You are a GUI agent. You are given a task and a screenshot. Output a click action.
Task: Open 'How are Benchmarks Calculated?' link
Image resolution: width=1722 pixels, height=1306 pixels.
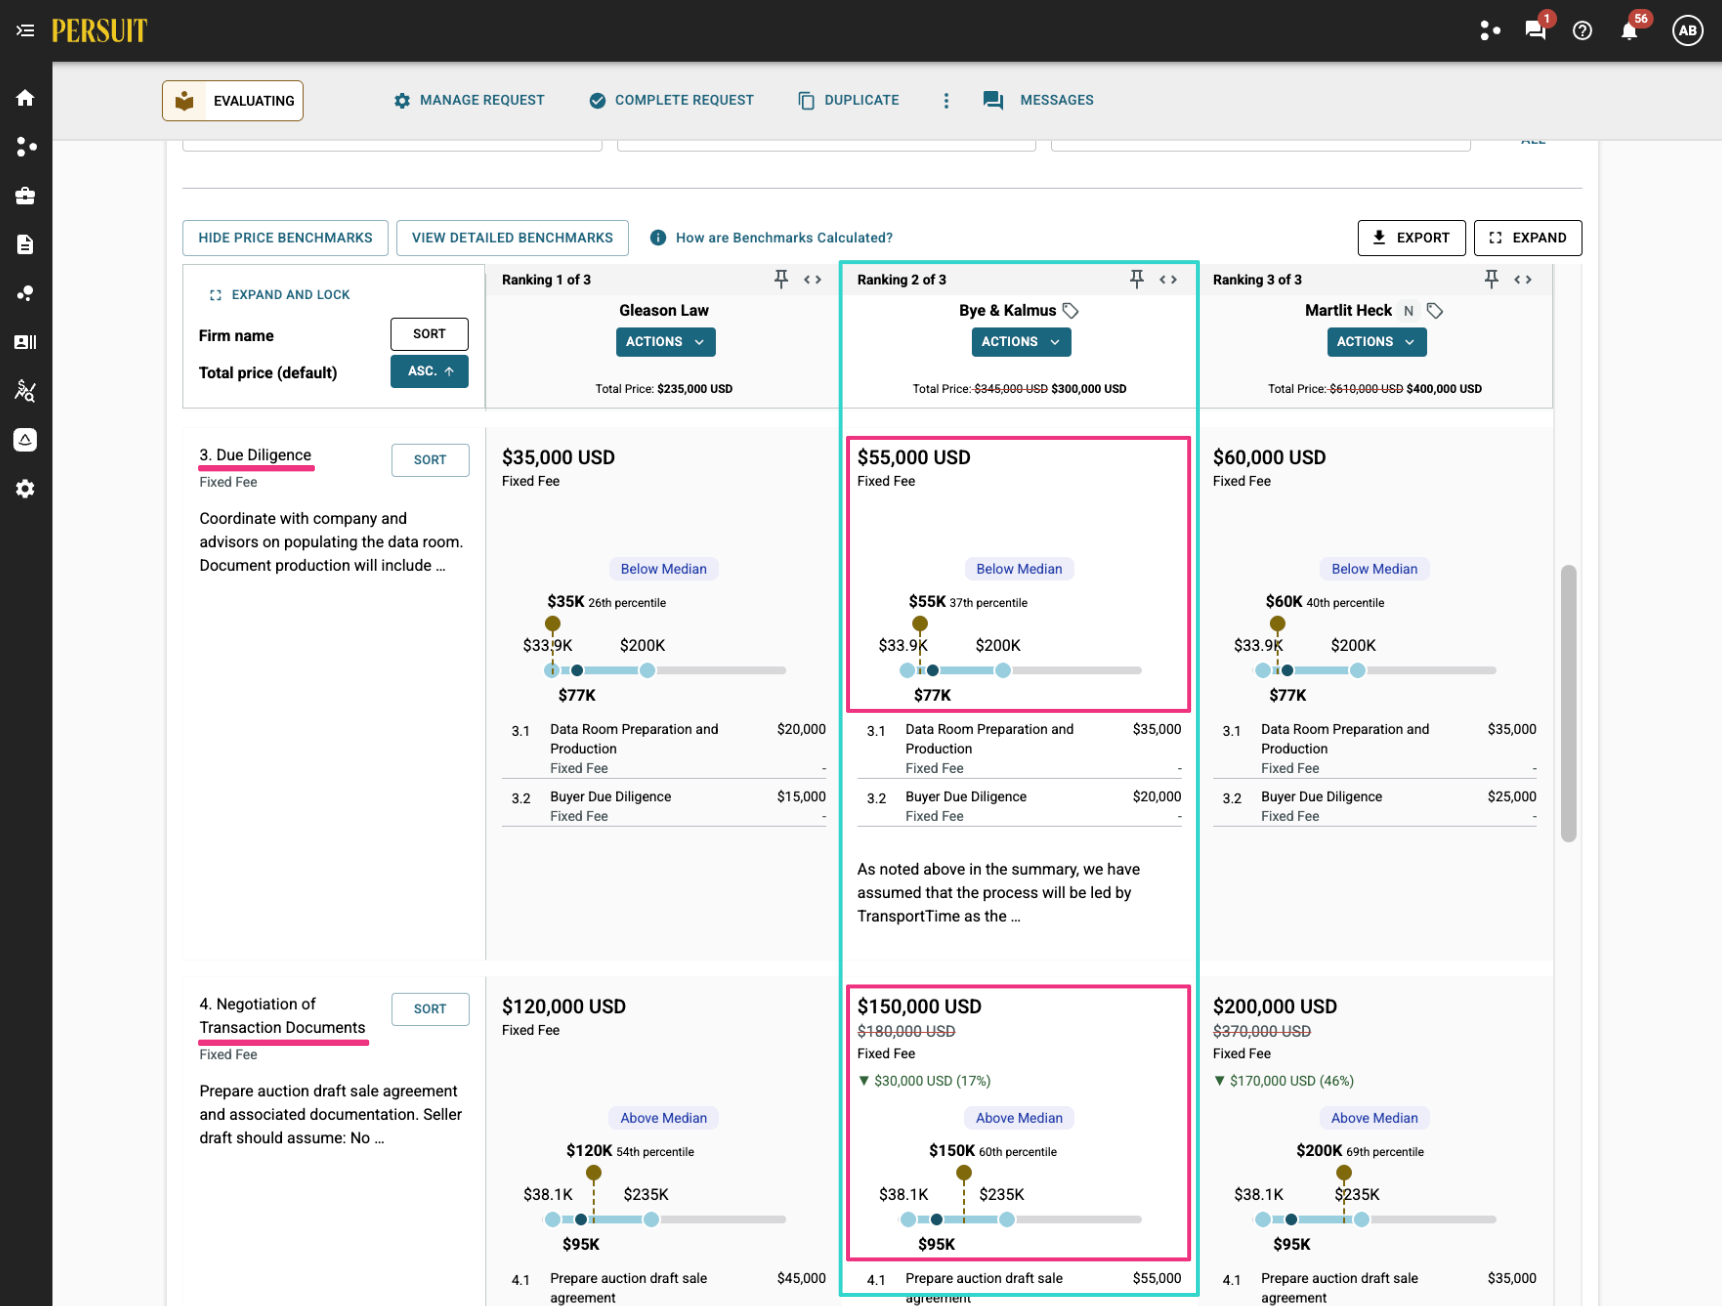[784, 238]
